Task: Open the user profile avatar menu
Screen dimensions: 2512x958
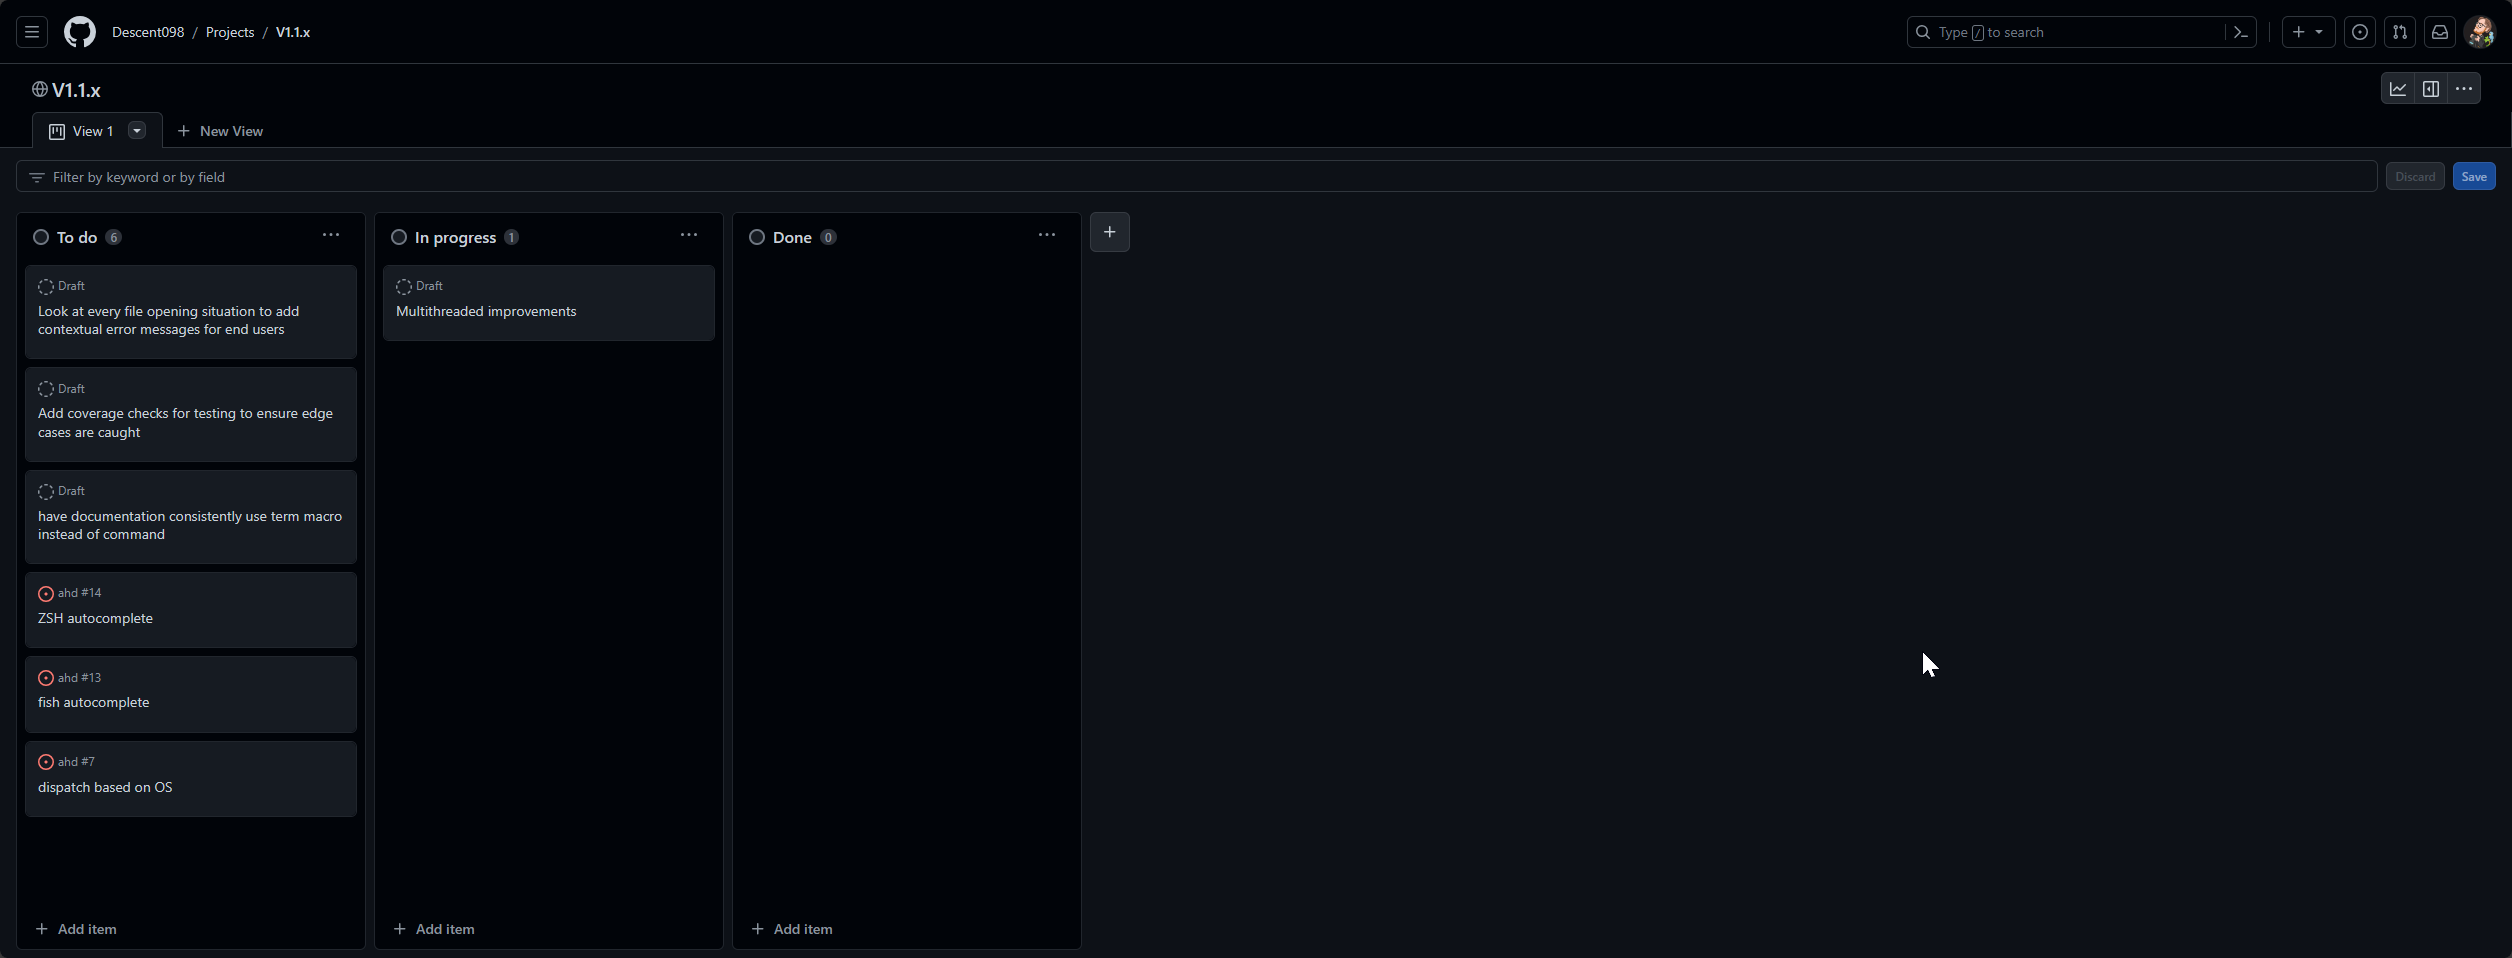Action: 2480,32
